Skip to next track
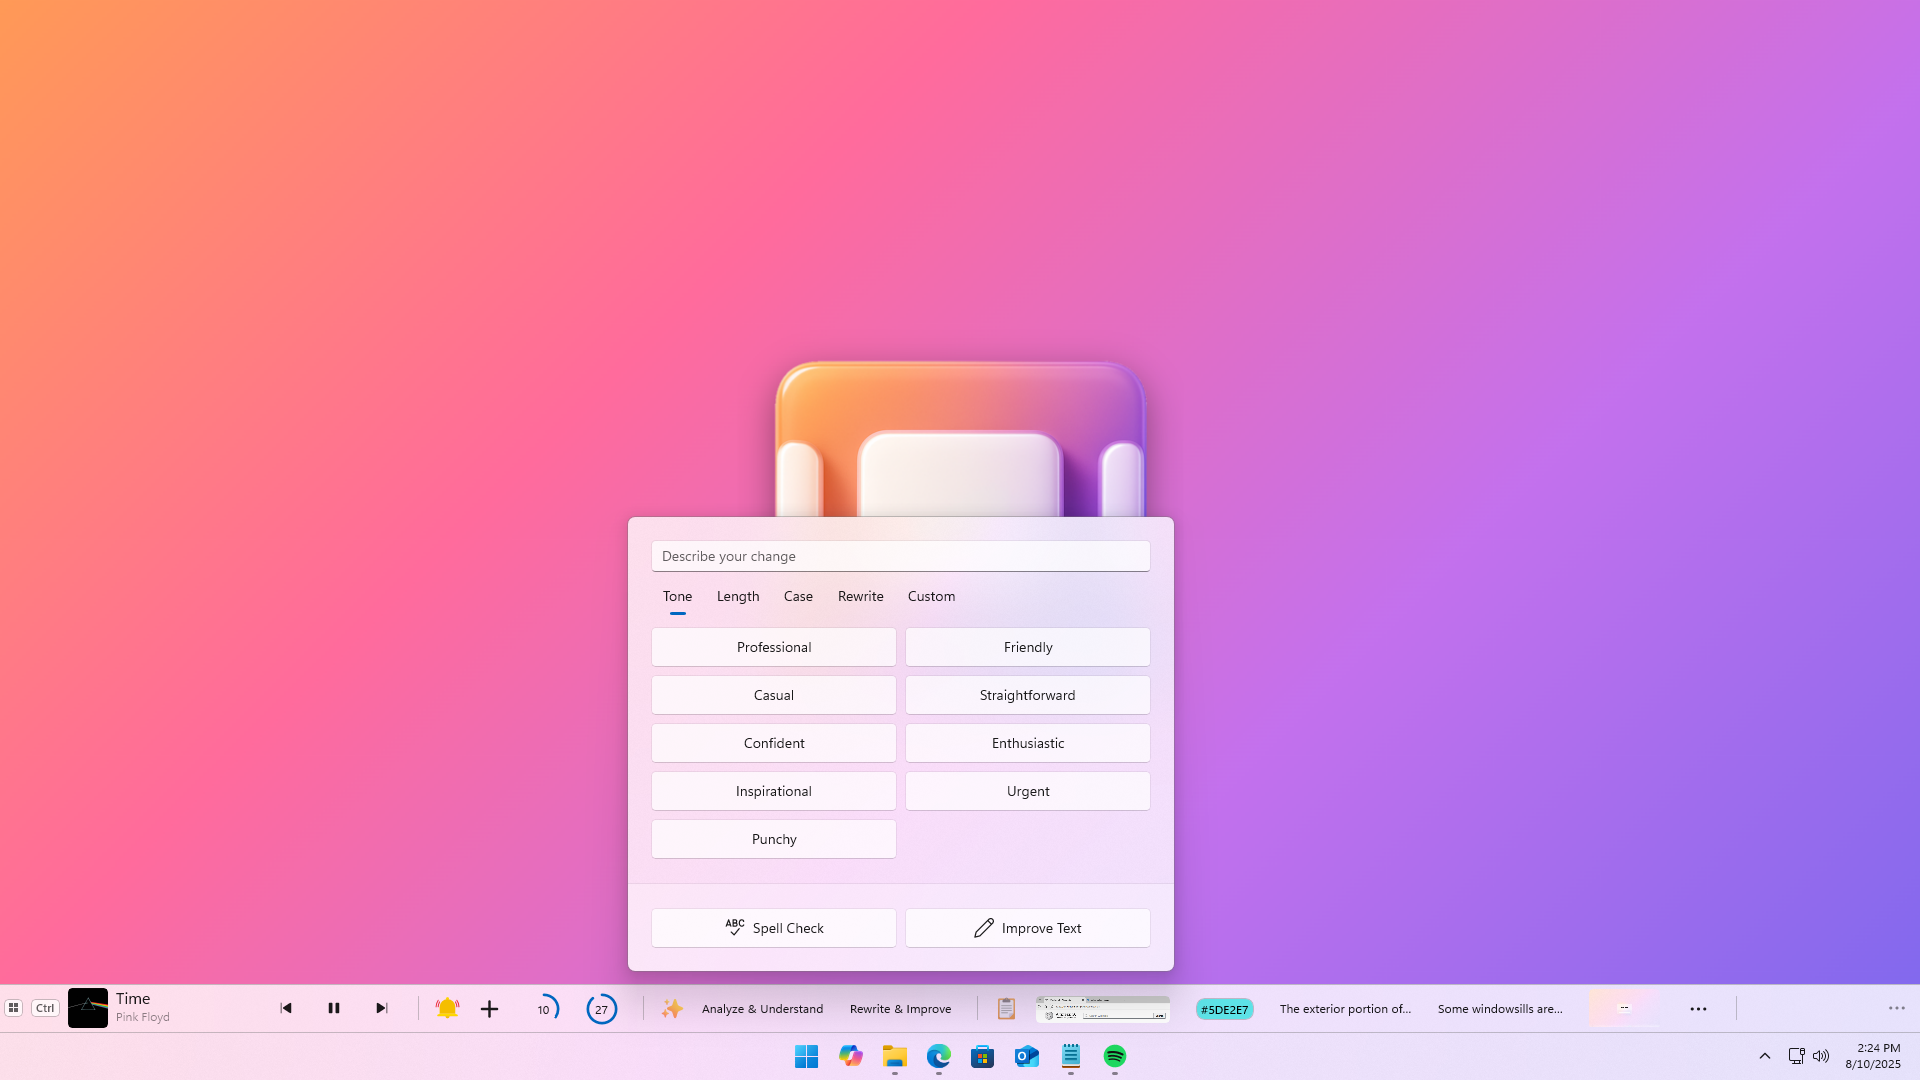The image size is (1920, 1080). click(x=381, y=1008)
